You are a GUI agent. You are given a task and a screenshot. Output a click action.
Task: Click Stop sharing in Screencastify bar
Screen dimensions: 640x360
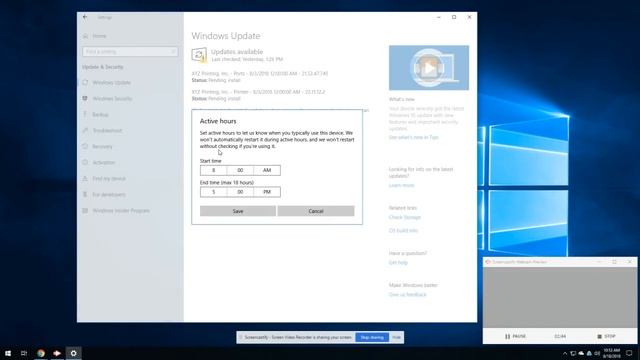point(372,337)
